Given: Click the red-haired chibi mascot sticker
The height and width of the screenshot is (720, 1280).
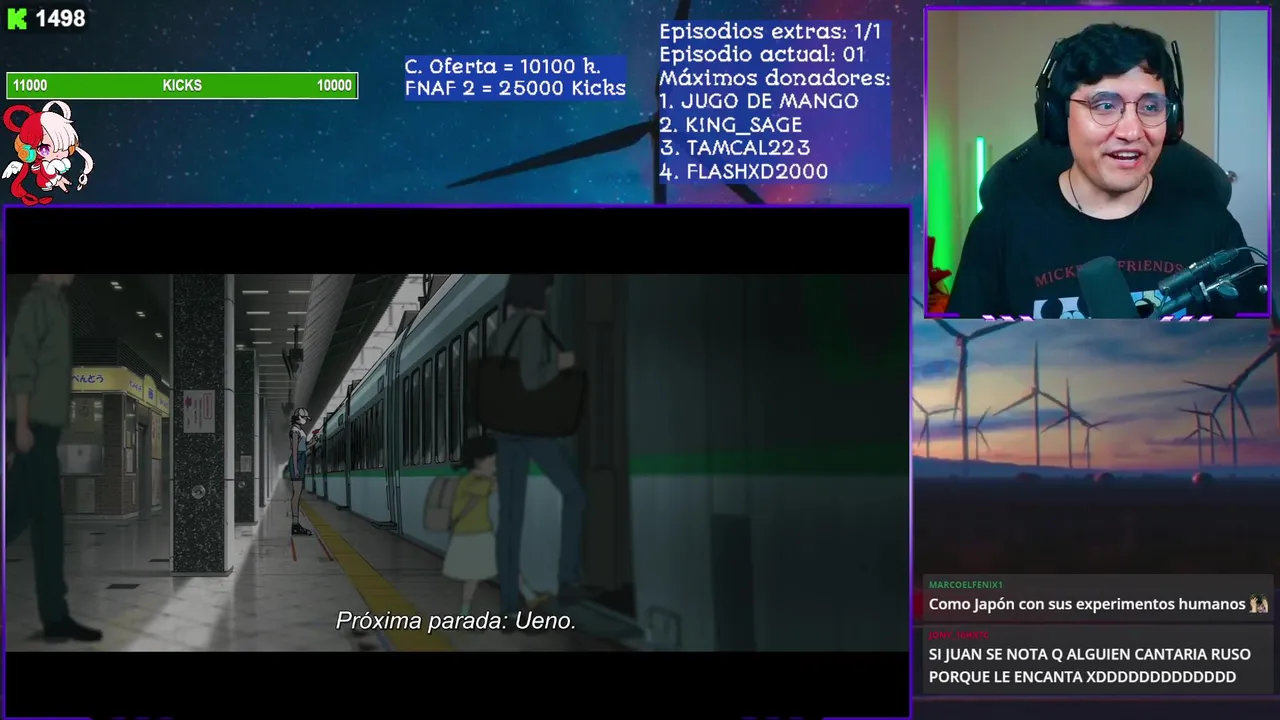Looking at the screenshot, I should 46,152.
